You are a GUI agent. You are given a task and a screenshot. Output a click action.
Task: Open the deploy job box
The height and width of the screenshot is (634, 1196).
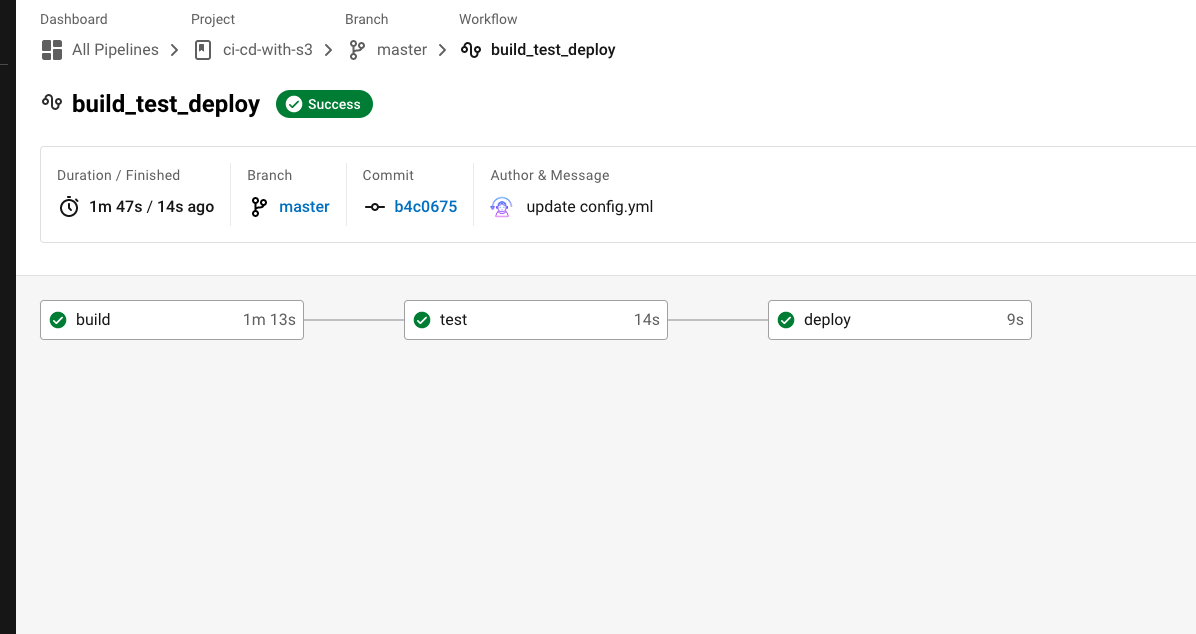(x=899, y=320)
